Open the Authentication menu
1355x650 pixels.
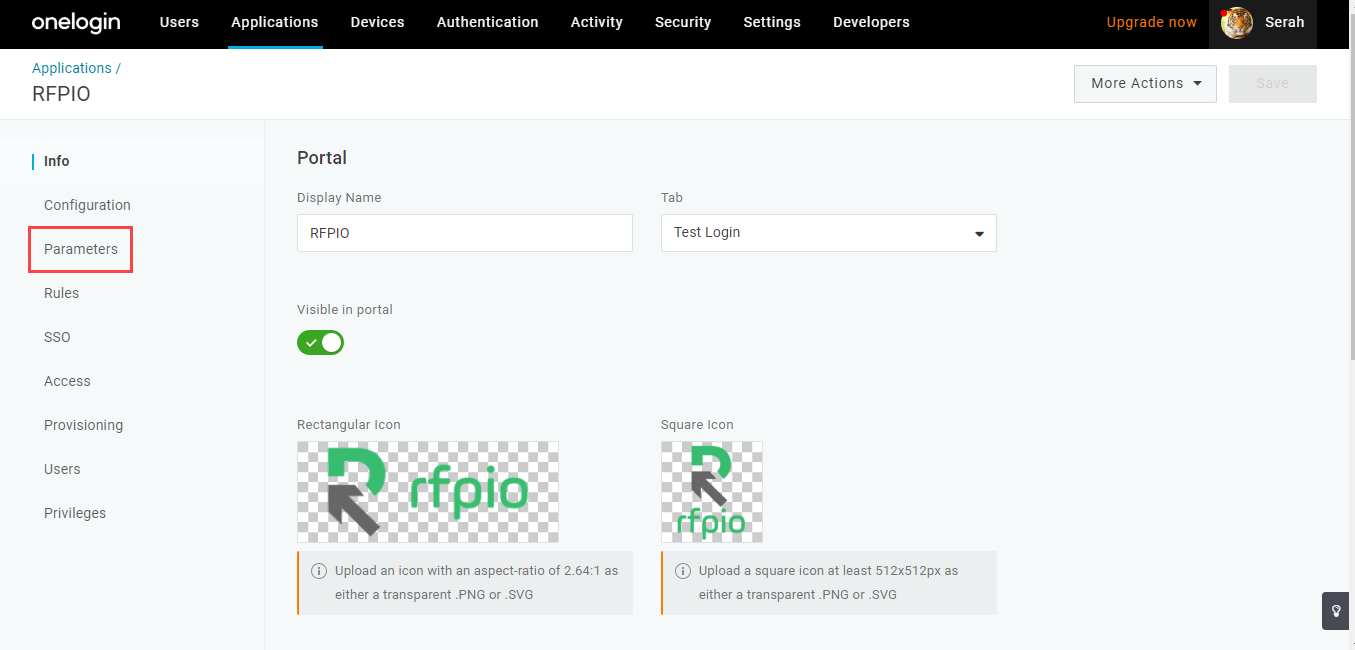488,22
